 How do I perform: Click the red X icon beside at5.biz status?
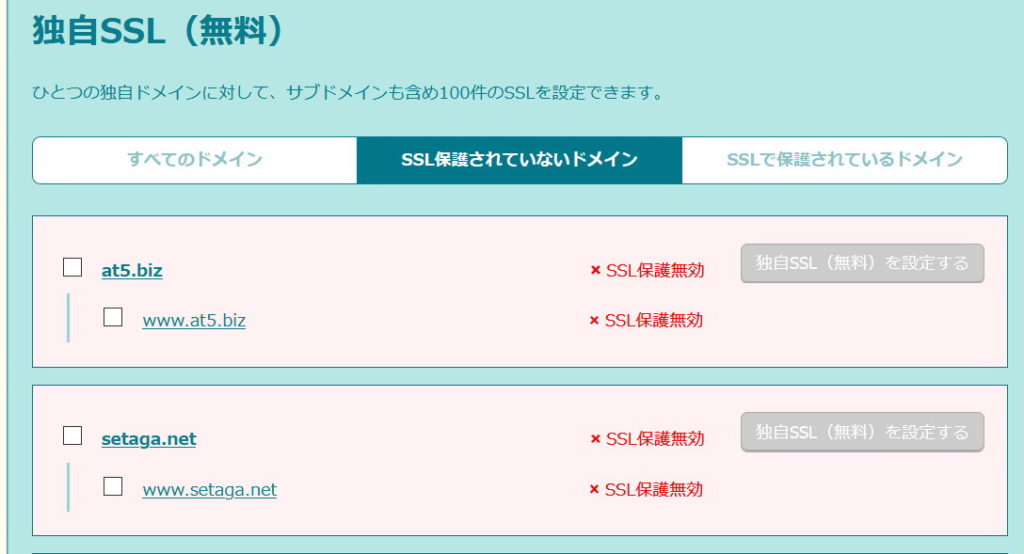[x=595, y=270]
